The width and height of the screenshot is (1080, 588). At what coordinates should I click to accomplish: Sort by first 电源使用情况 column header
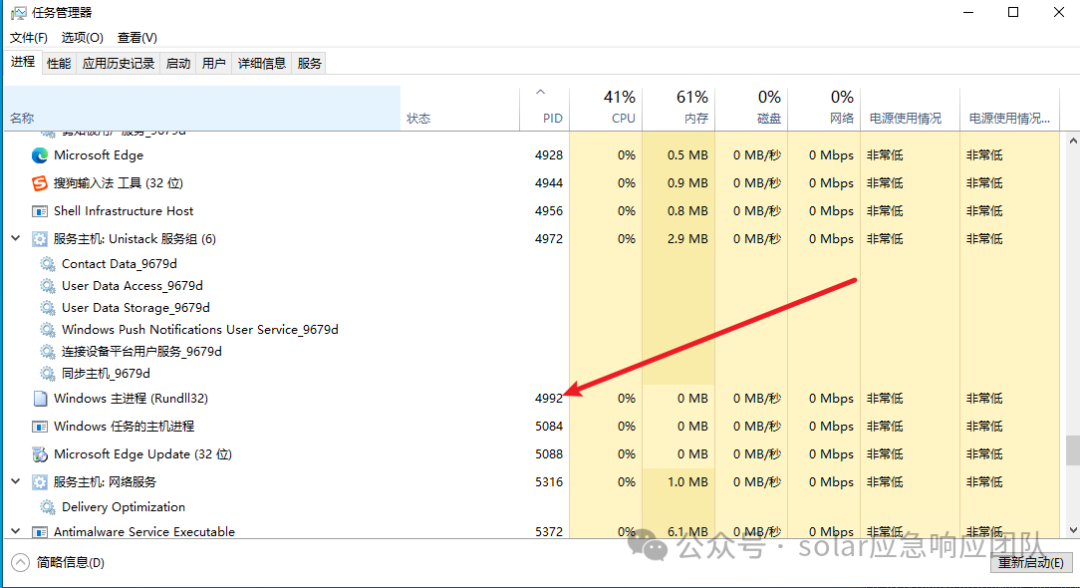(910, 108)
